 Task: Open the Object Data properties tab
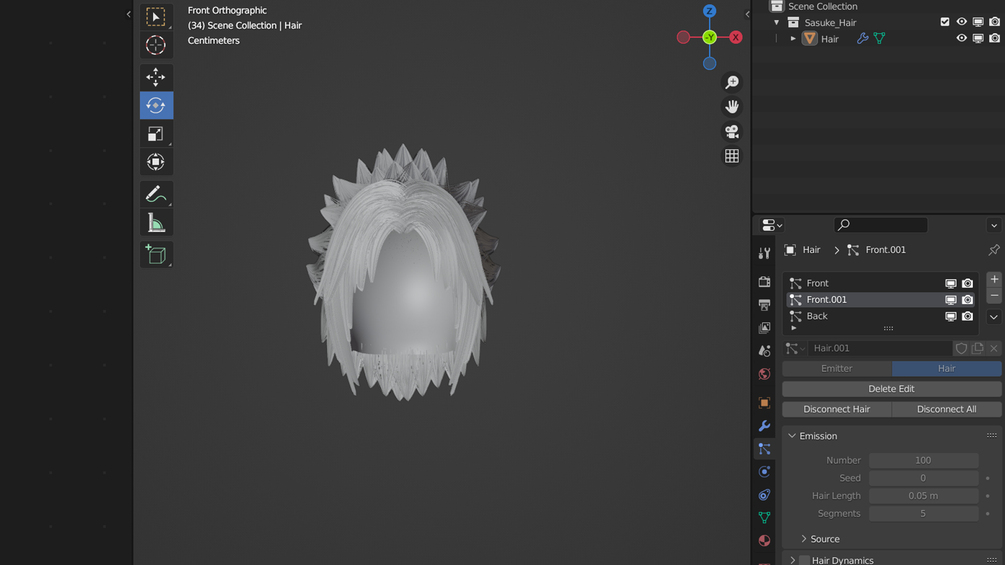tap(764, 518)
